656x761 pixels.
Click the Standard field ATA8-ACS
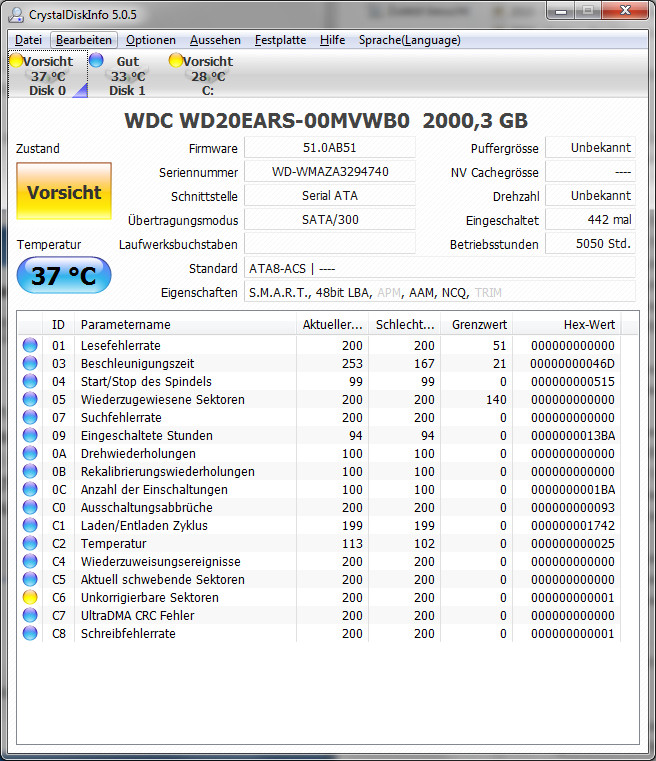click(x=440, y=268)
